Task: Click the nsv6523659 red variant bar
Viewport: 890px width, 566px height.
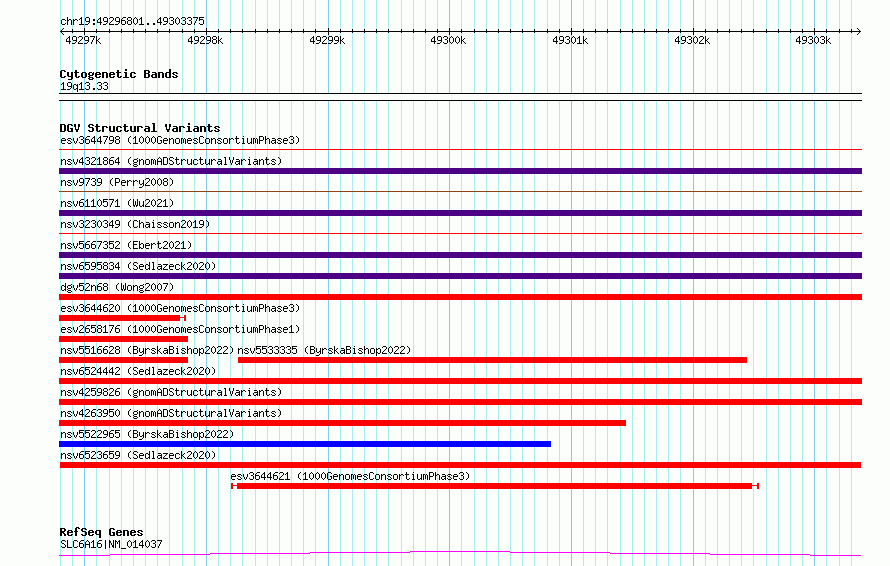Action: (x=460, y=465)
